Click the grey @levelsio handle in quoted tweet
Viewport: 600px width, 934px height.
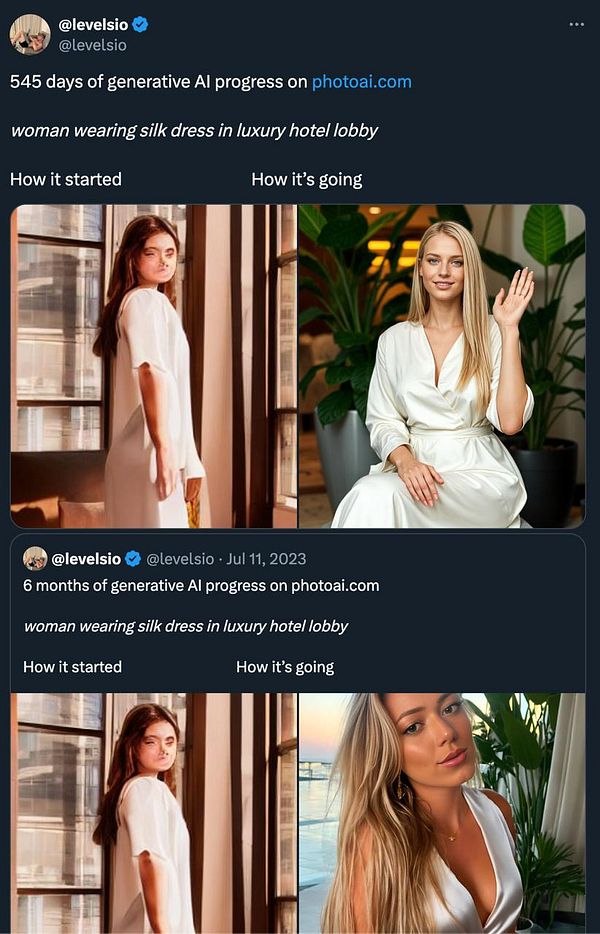click(180, 558)
